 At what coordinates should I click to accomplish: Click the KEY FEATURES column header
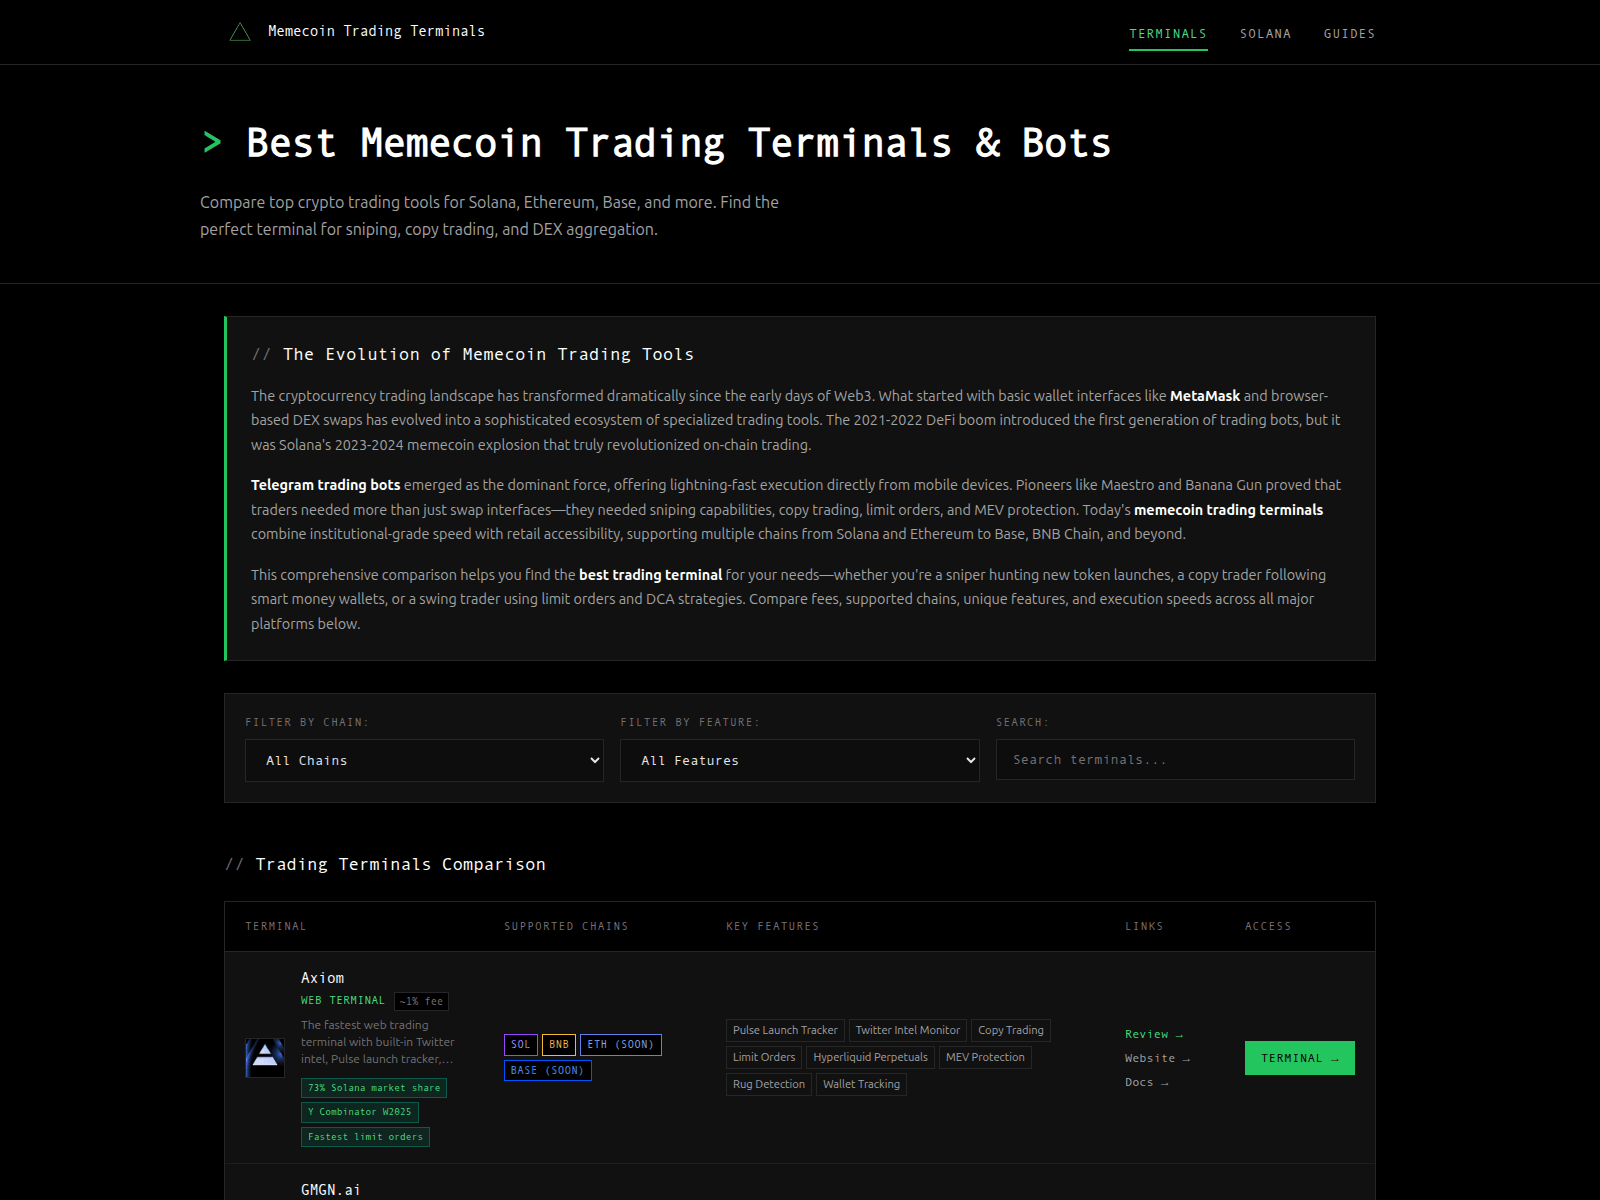pyautogui.click(x=772, y=926)
